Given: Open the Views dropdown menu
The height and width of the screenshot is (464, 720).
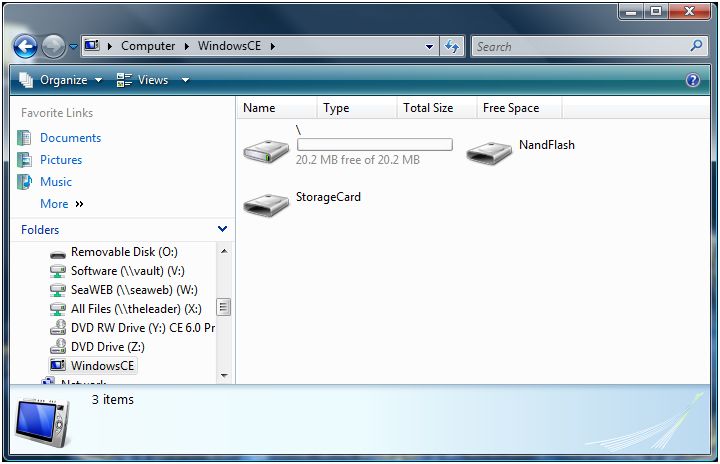Looking at the screenshot, I should click(152, 80).
